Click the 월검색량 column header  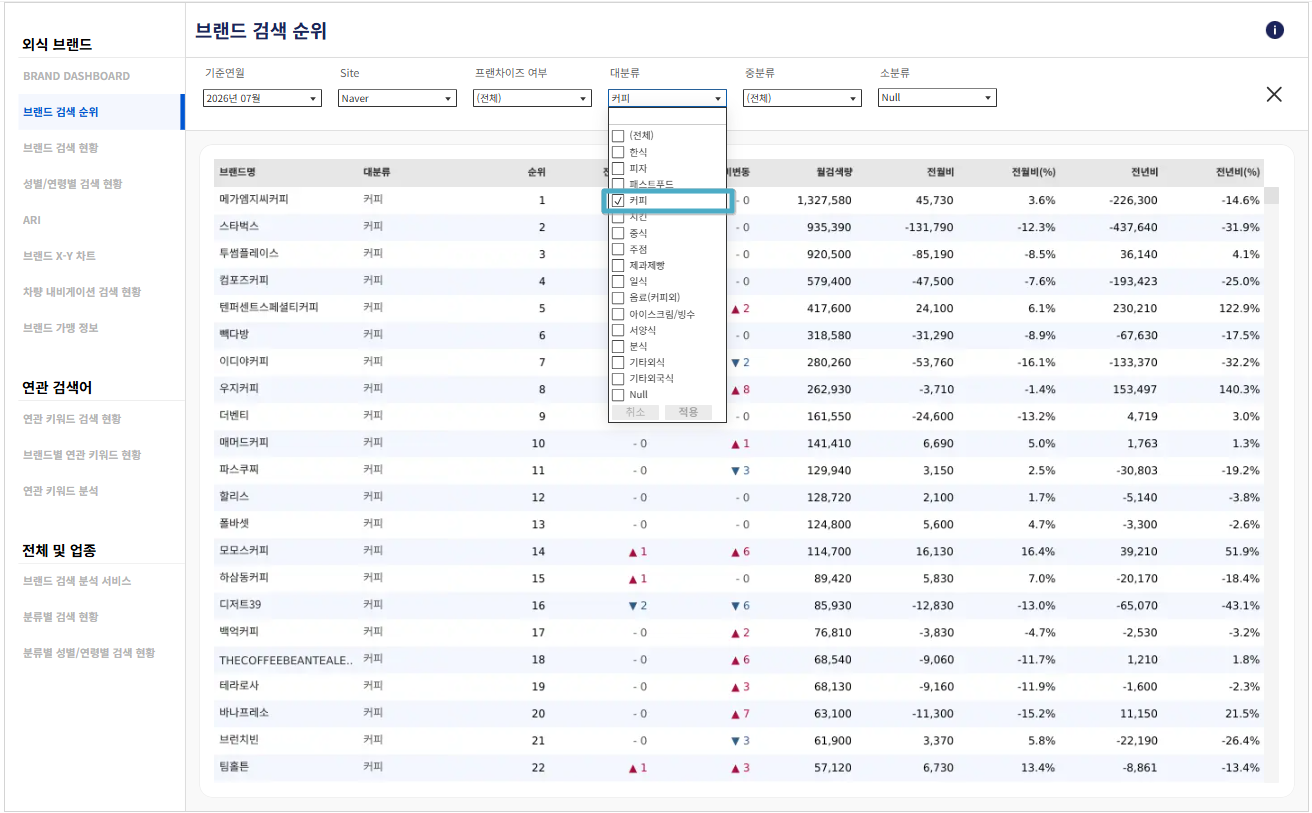click(x=834, y=172)
